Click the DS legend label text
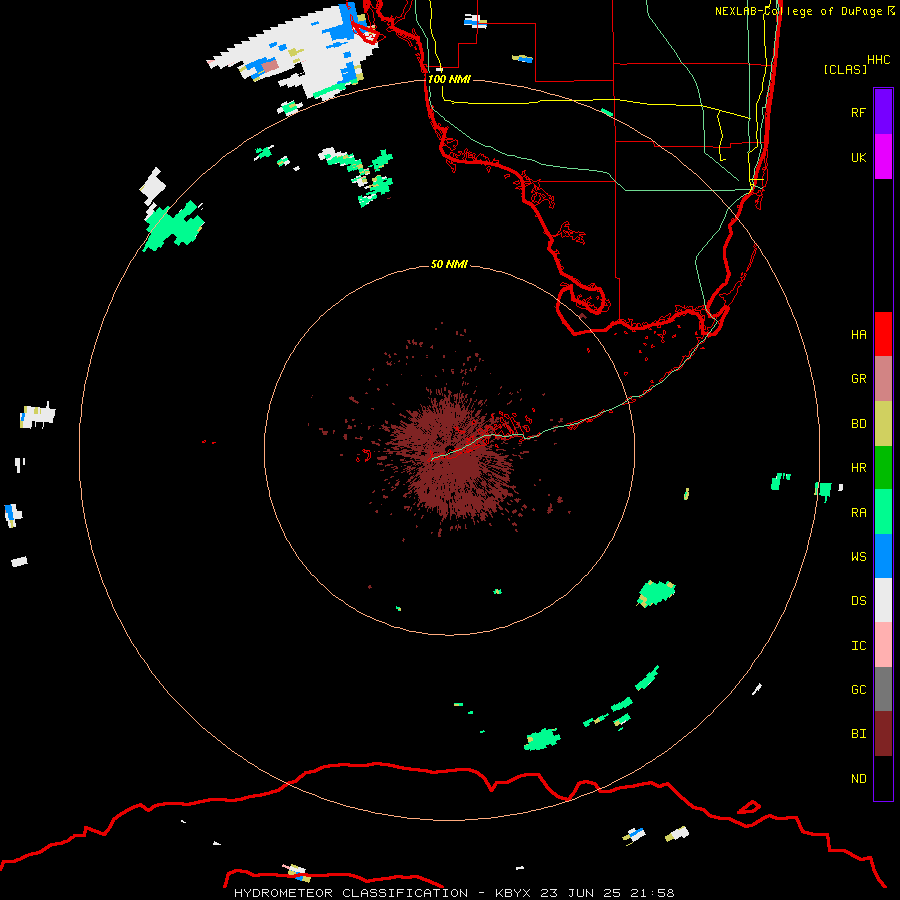Image resolution: width=900 pixels, height=900 pixels. point(858,601)
